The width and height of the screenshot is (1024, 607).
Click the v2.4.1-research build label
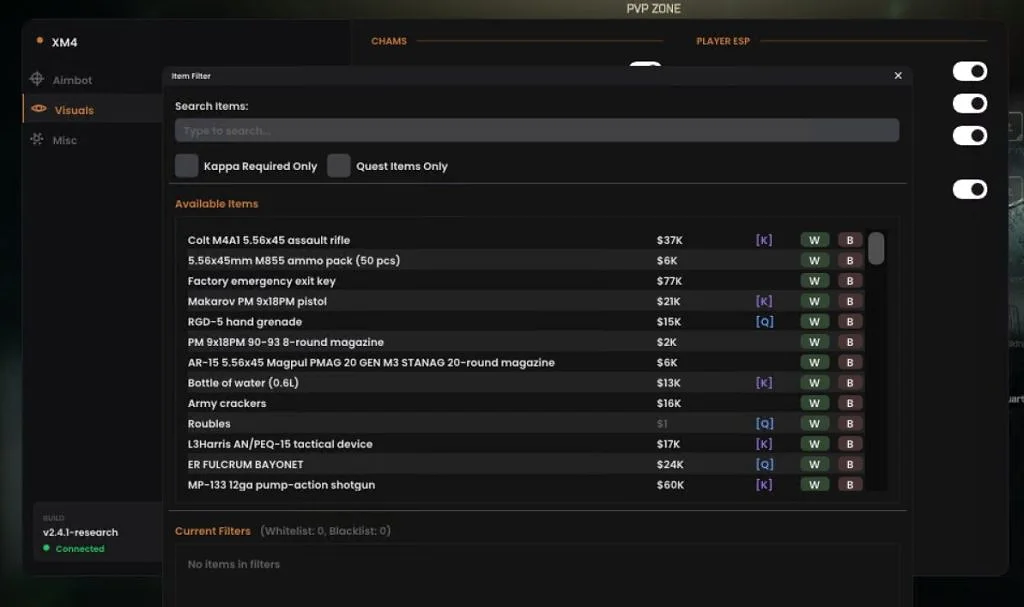(80, 532)
